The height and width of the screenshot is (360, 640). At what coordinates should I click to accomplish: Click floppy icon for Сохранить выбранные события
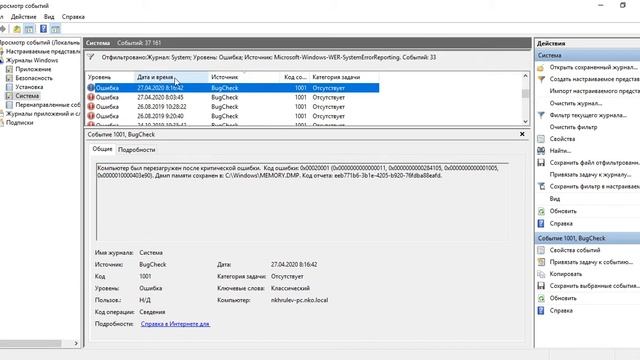click(x=541, y=286)
